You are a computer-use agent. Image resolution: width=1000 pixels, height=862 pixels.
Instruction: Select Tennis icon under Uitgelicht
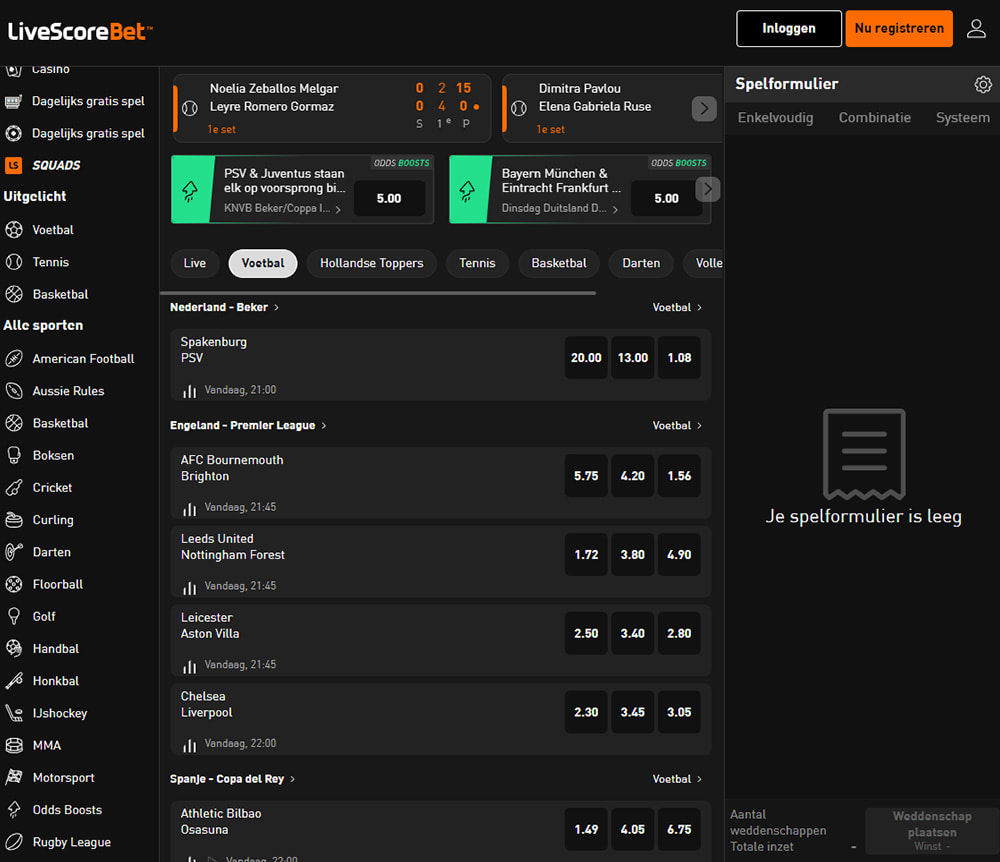[x=14, y=262]
